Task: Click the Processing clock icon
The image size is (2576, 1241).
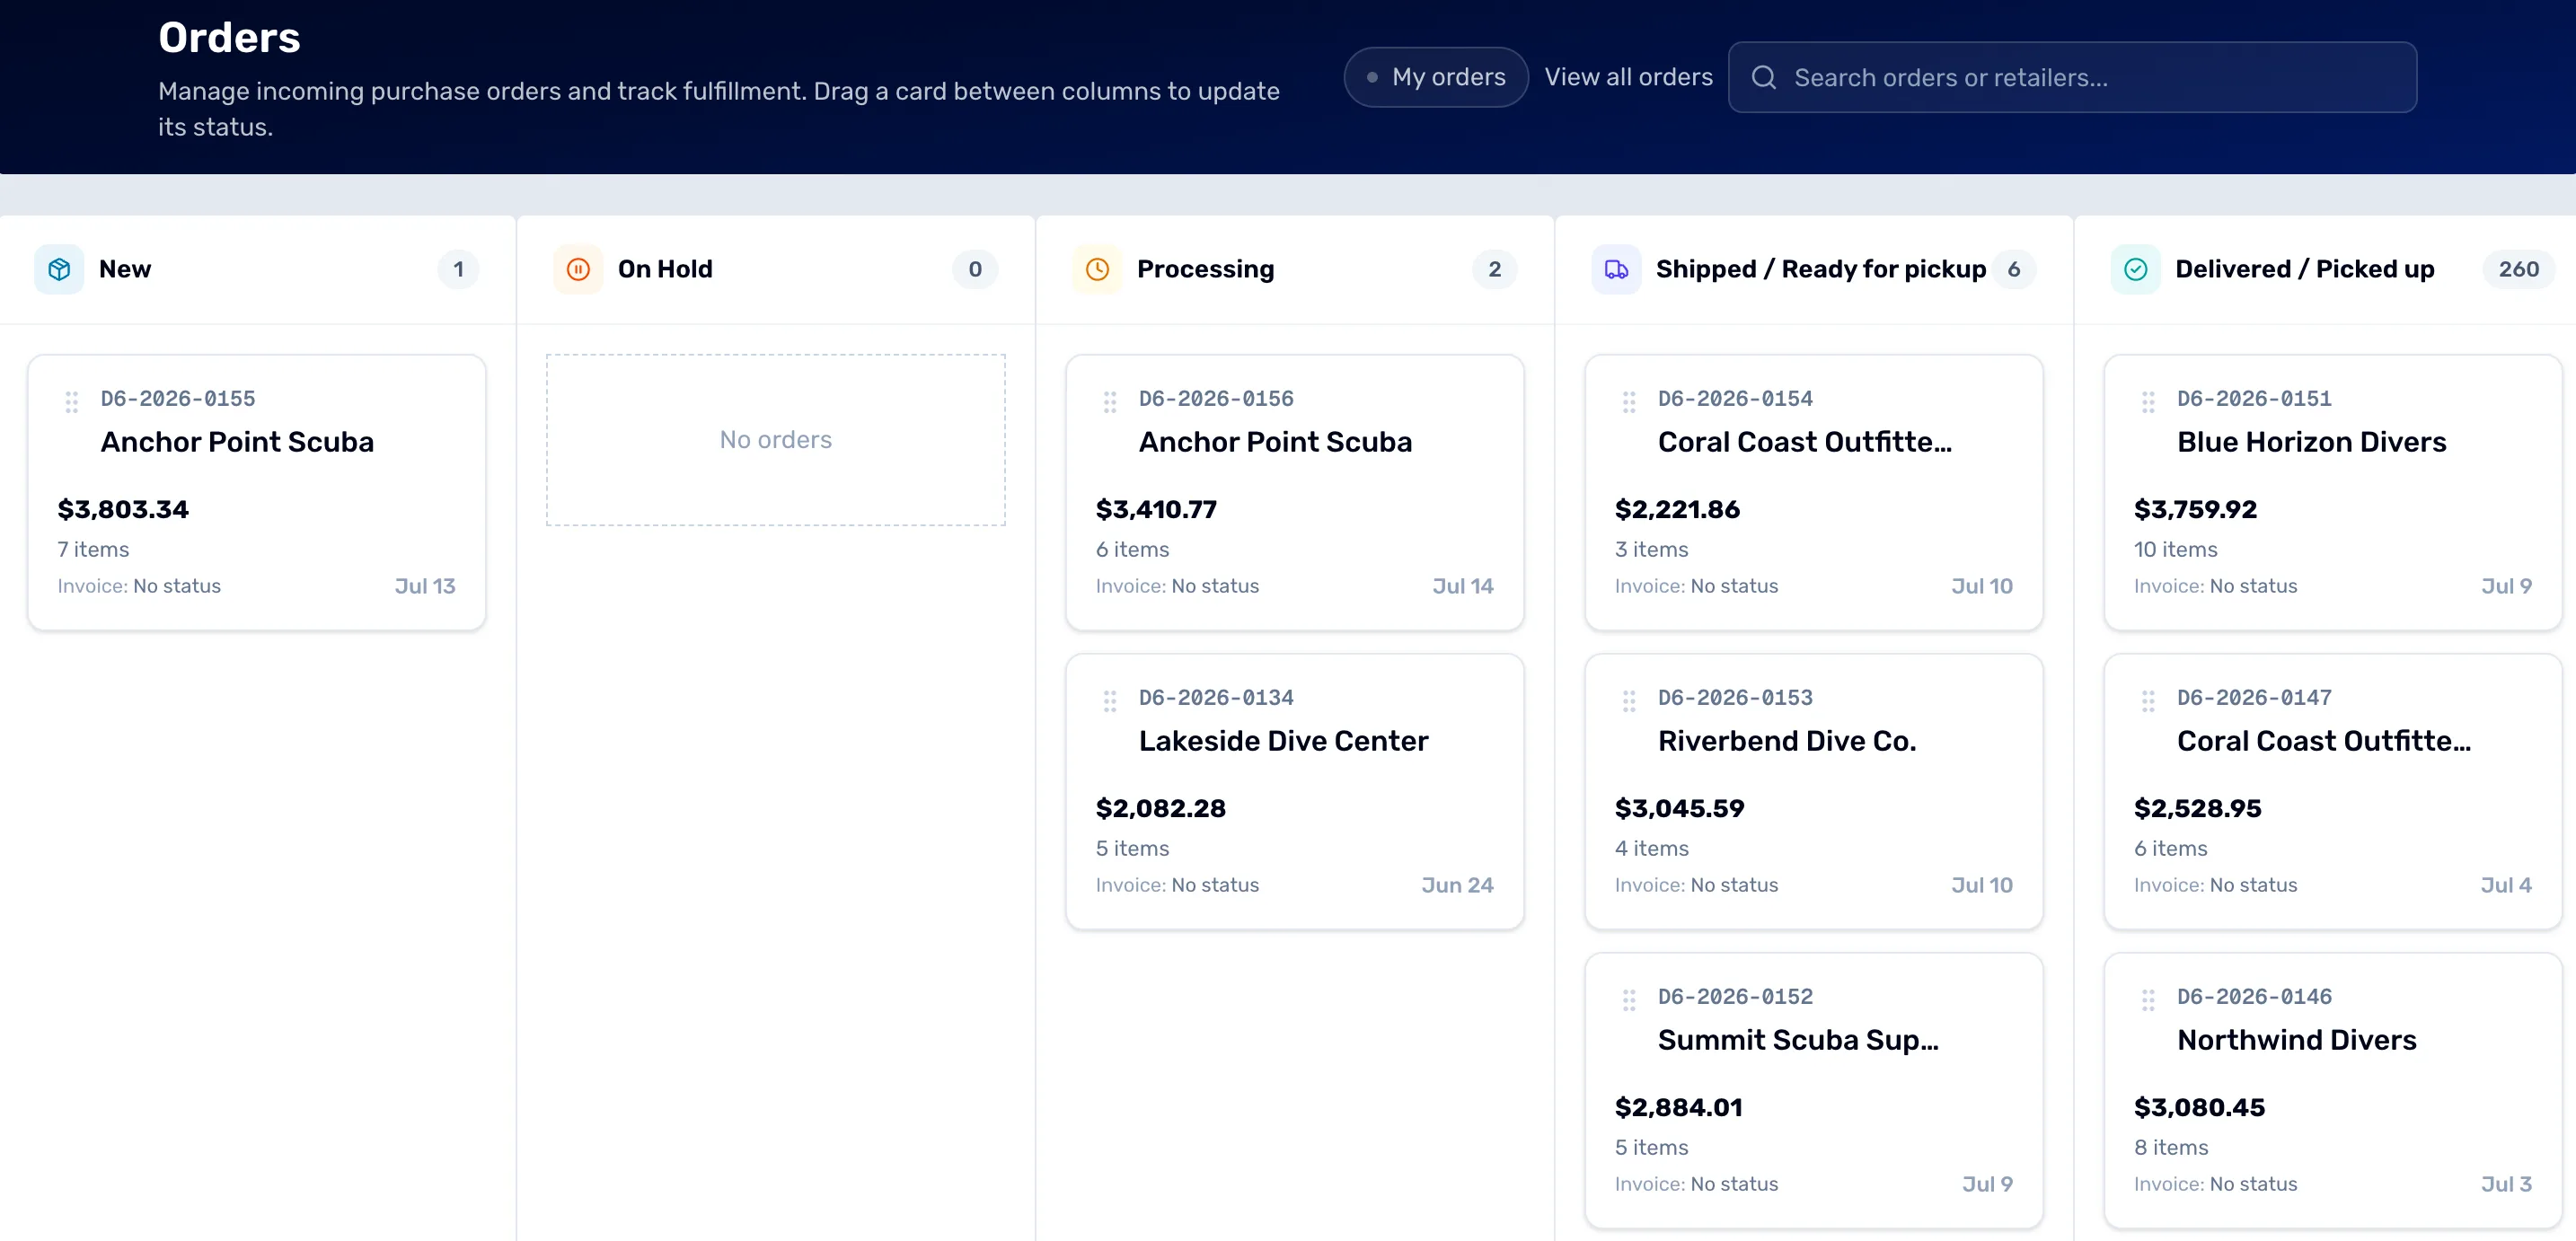Action: point(1097,269)
